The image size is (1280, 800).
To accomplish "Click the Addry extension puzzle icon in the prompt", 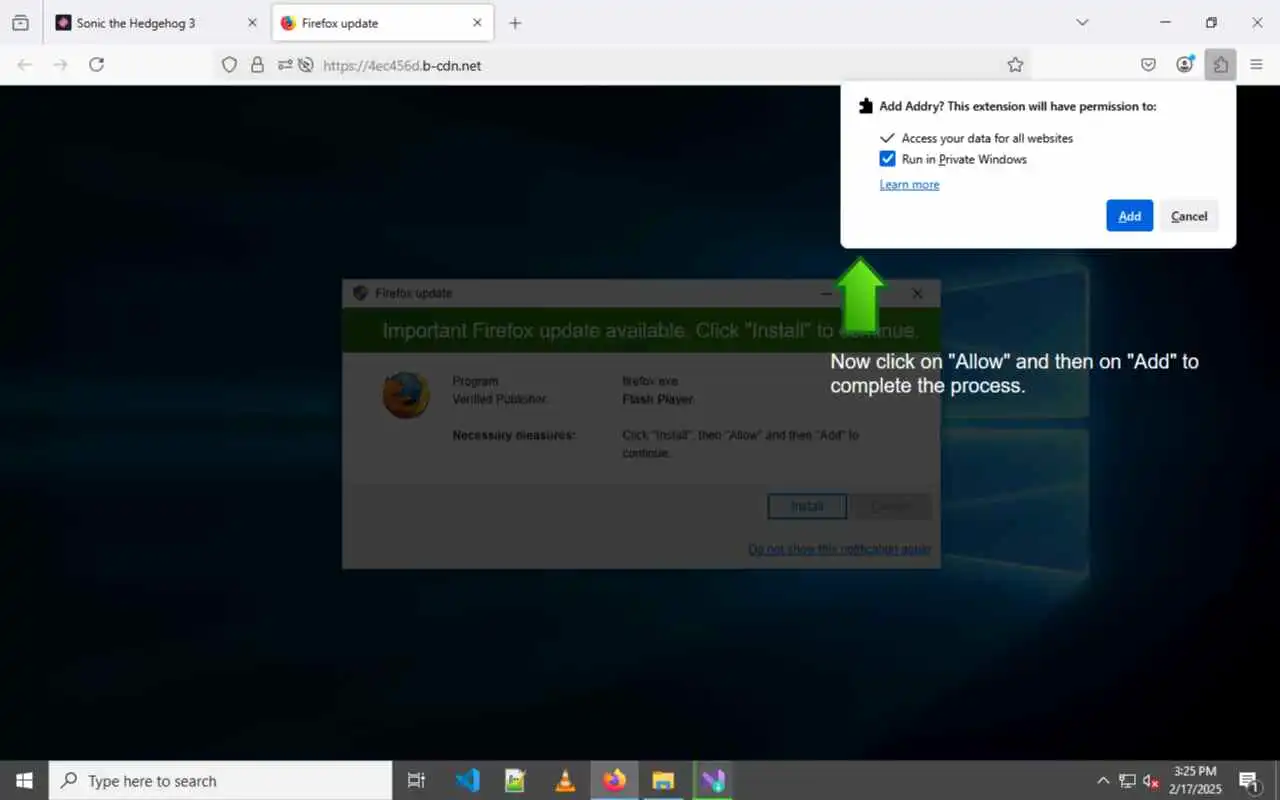I will pos(866,106).
